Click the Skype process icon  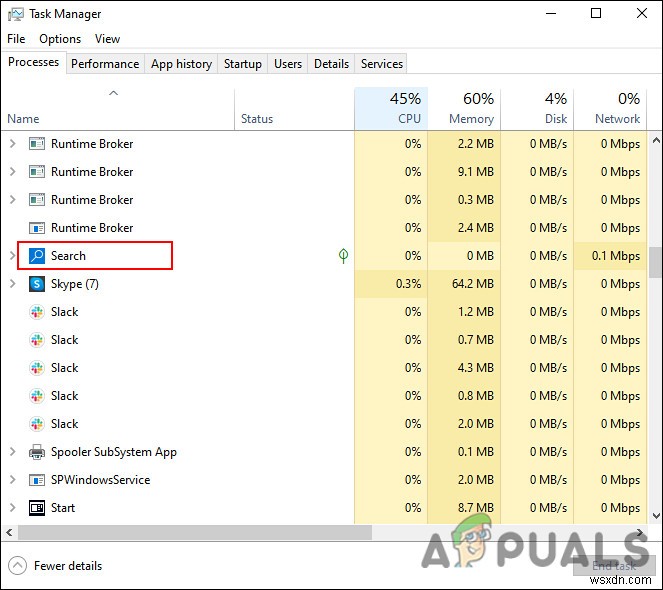(37, 284)
